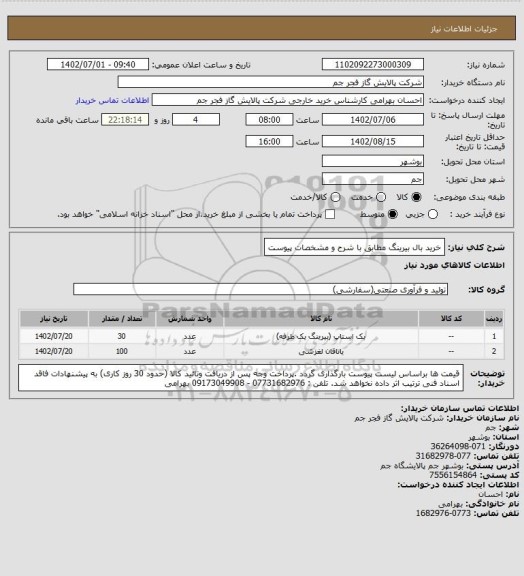
Task: Click the واحد شمارش column header
Action: tap(190, 319)
